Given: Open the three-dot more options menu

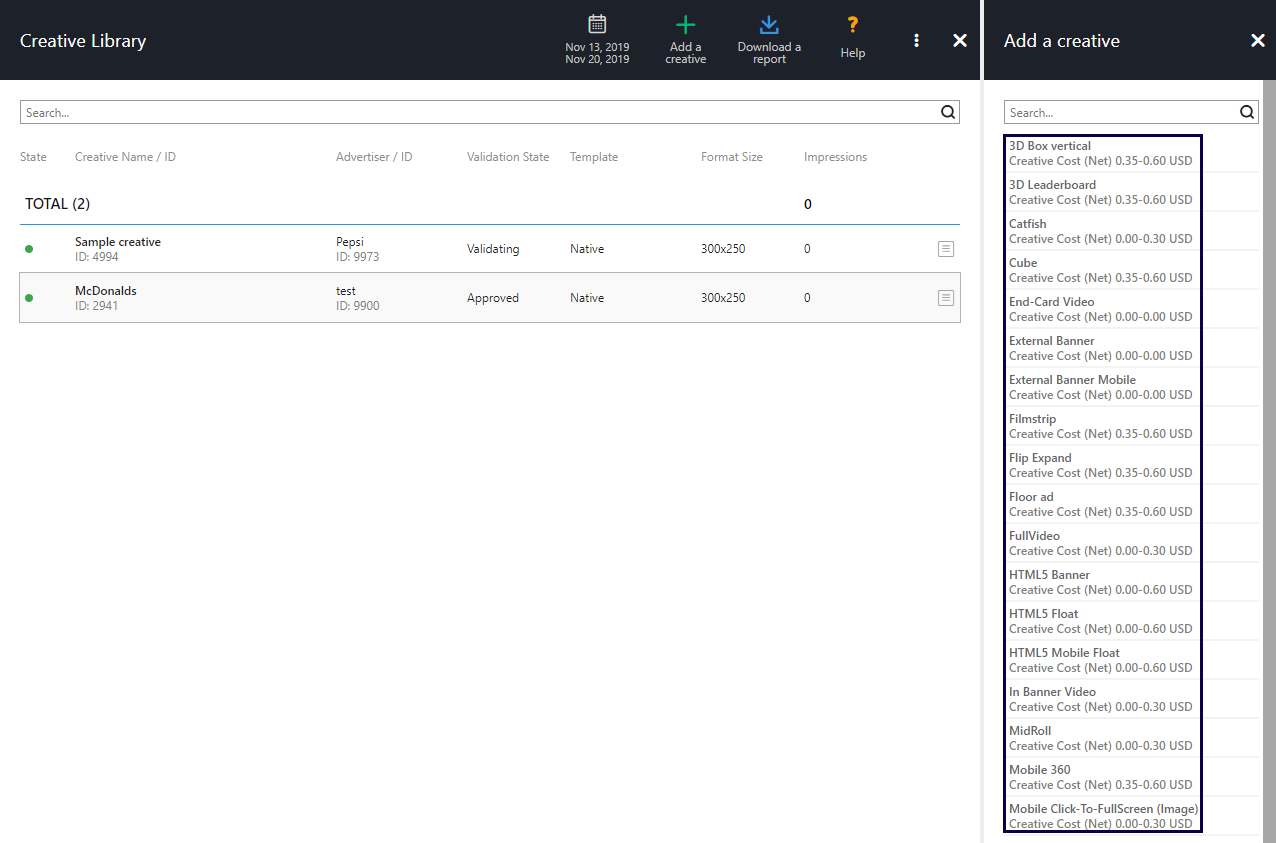Looking at the screenshot, I should click(916, 41).
